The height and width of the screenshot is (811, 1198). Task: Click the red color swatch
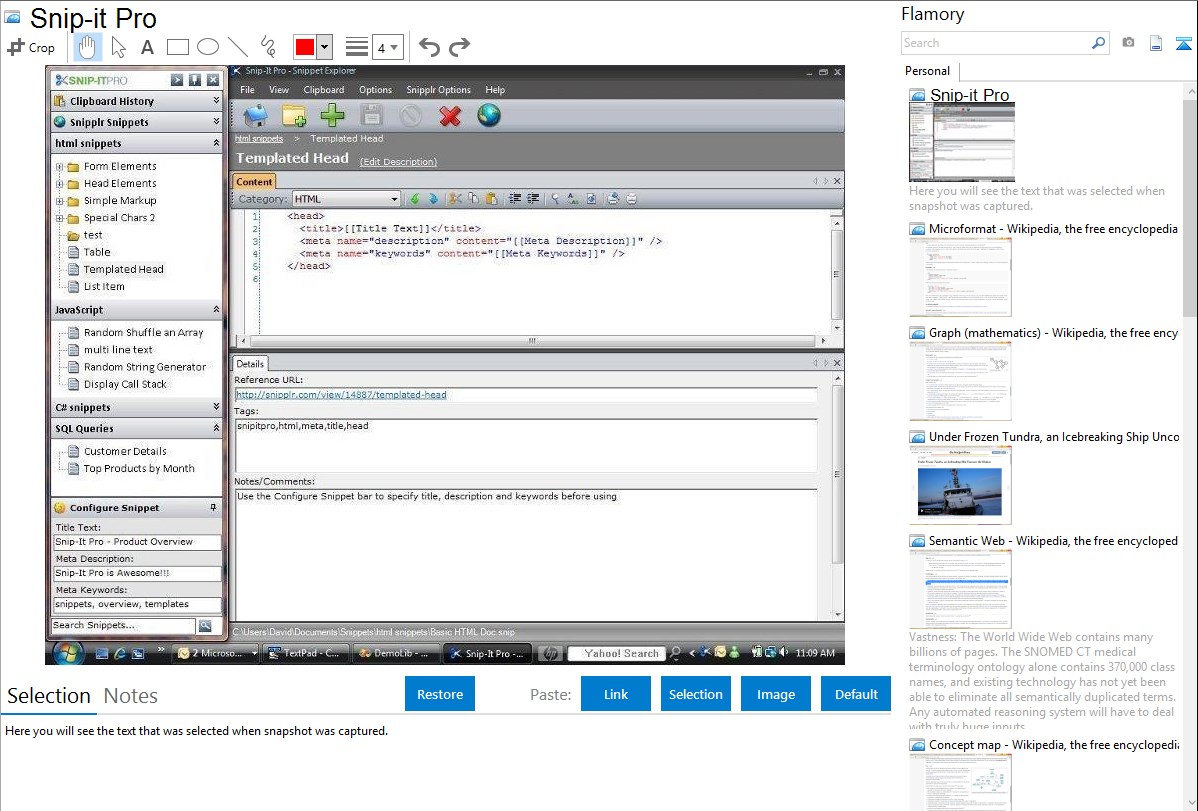305,47
